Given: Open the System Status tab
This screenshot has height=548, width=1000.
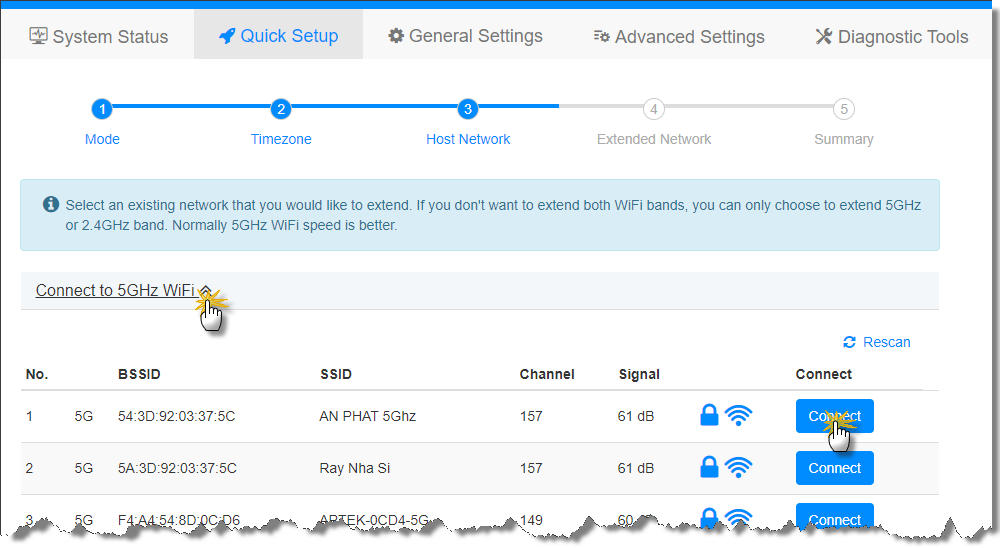Looking at the screenshot, I should tap(98, 37).
